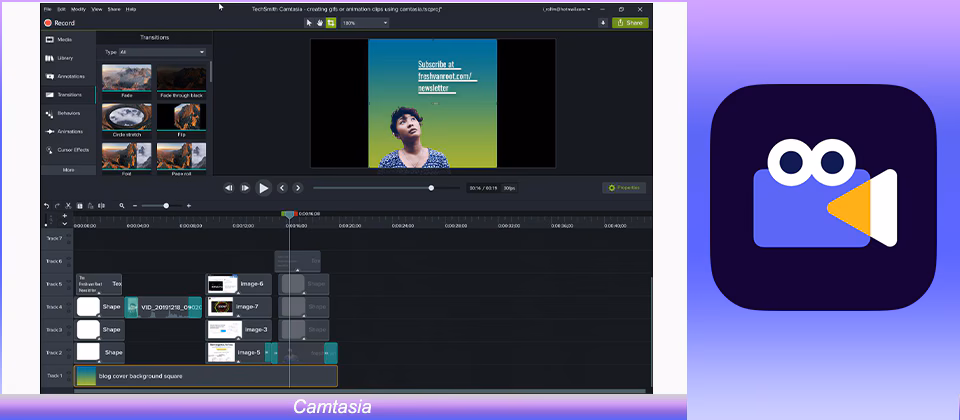This screenshot has width=960, height=420.
Task: Click the timeline zoom magnifier icon
Action: pos(122,206)
